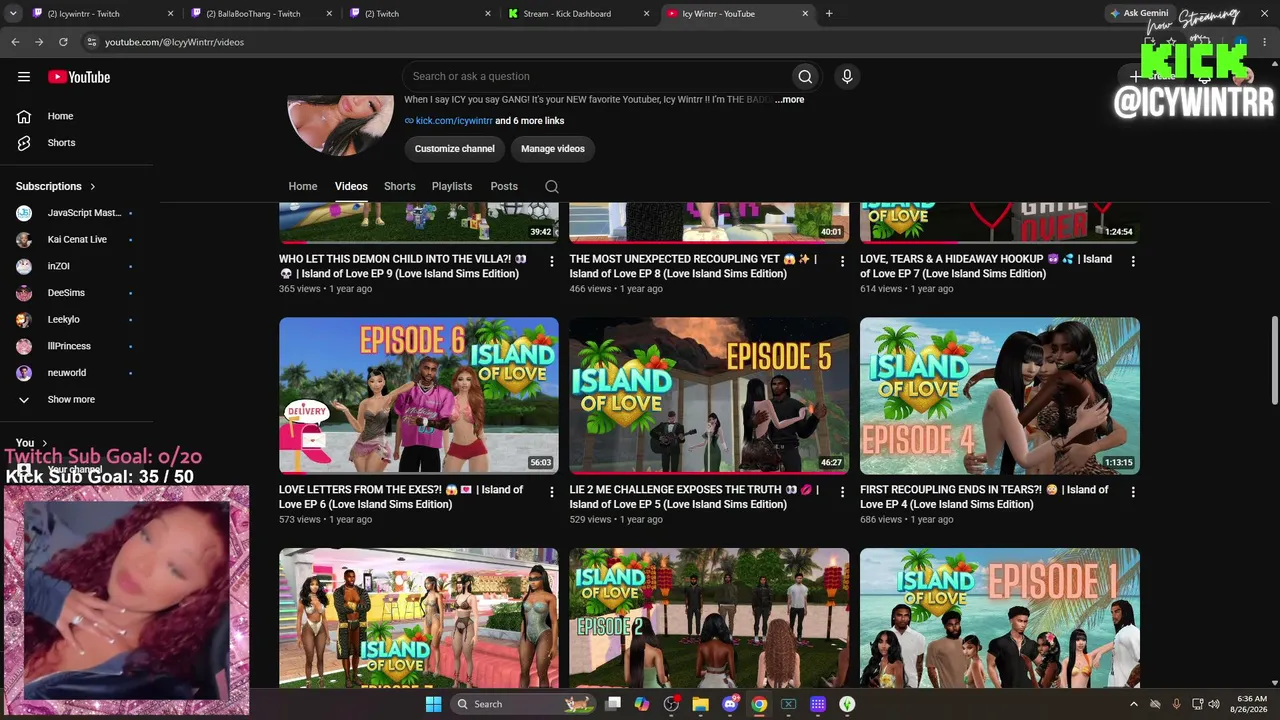Show hidden system tray icons
Screen dimensions: 1280x720
pos(1134,704)
